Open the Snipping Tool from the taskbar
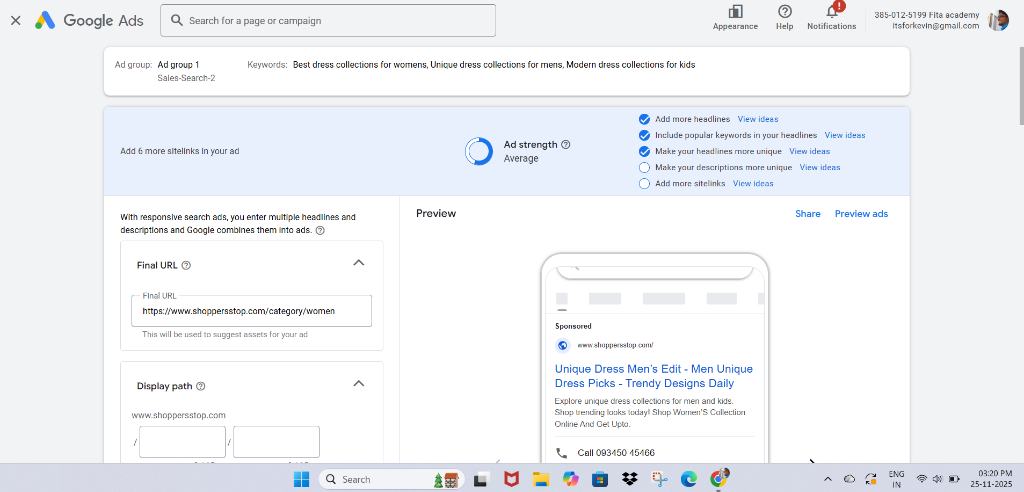The height and width of the screenshot is (492, 1024). pyautogui.click(x=660, y=479)
